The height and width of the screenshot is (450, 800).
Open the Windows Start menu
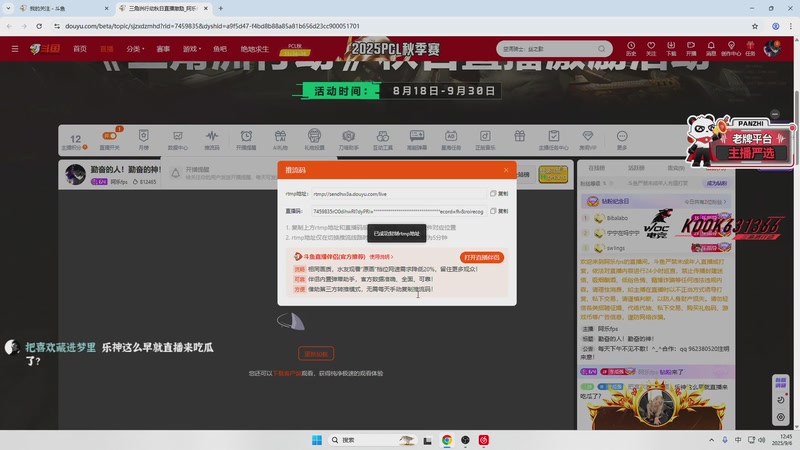tap(317, 440)
